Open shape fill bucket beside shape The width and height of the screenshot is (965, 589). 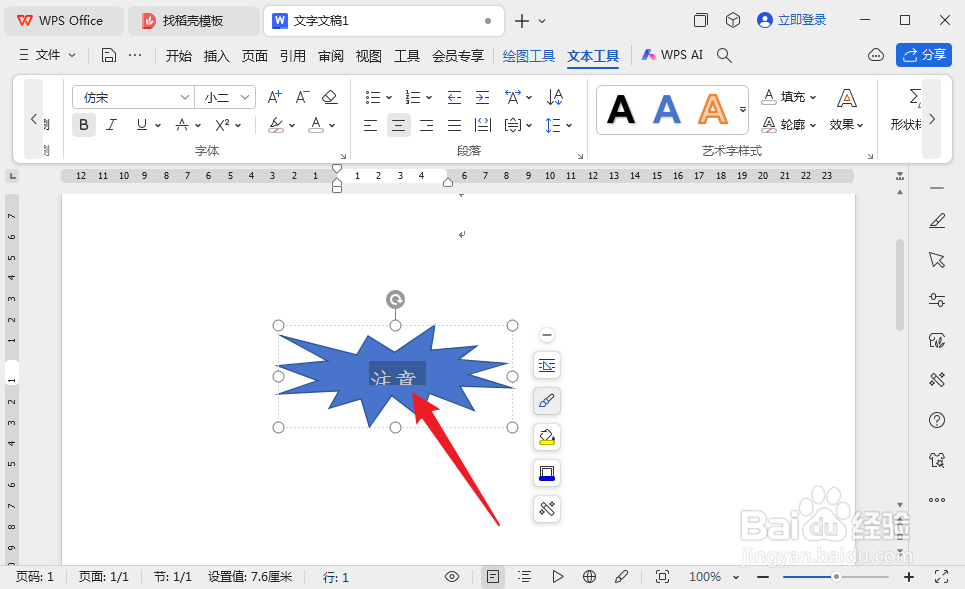[547, 437]
